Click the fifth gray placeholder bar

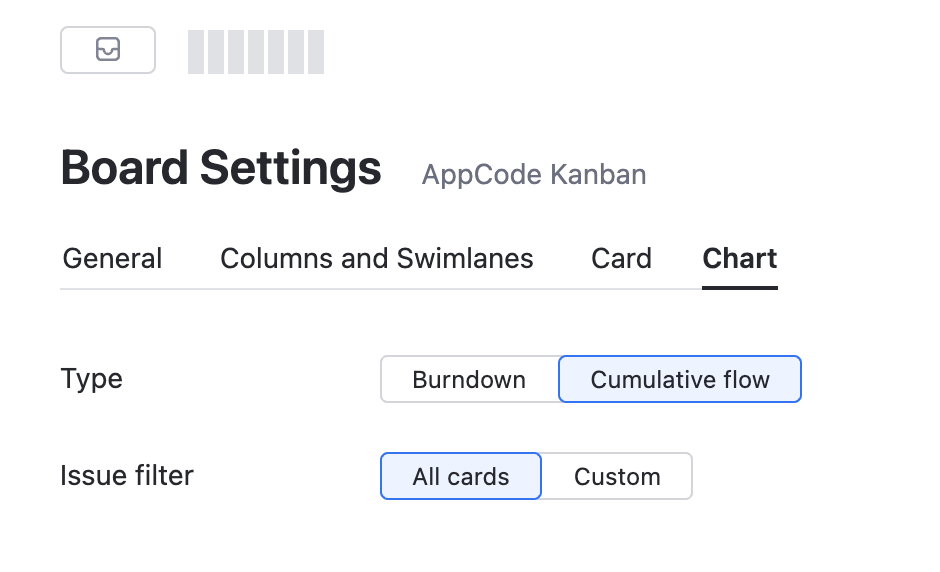pos(275,52)
